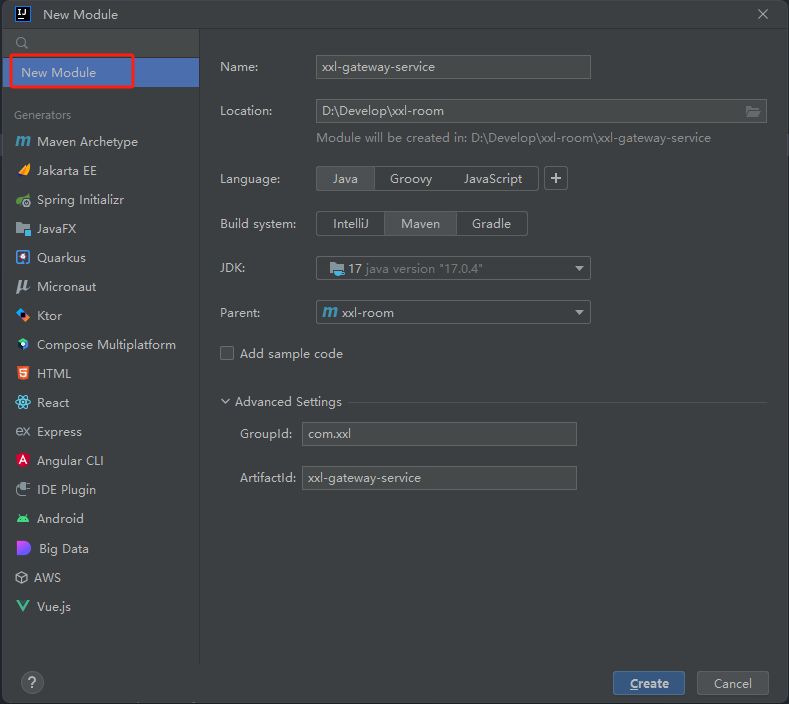Select Compose Multiplatform generator label
This screenshot has height=704, width=789.
click(x=106, y=345)
